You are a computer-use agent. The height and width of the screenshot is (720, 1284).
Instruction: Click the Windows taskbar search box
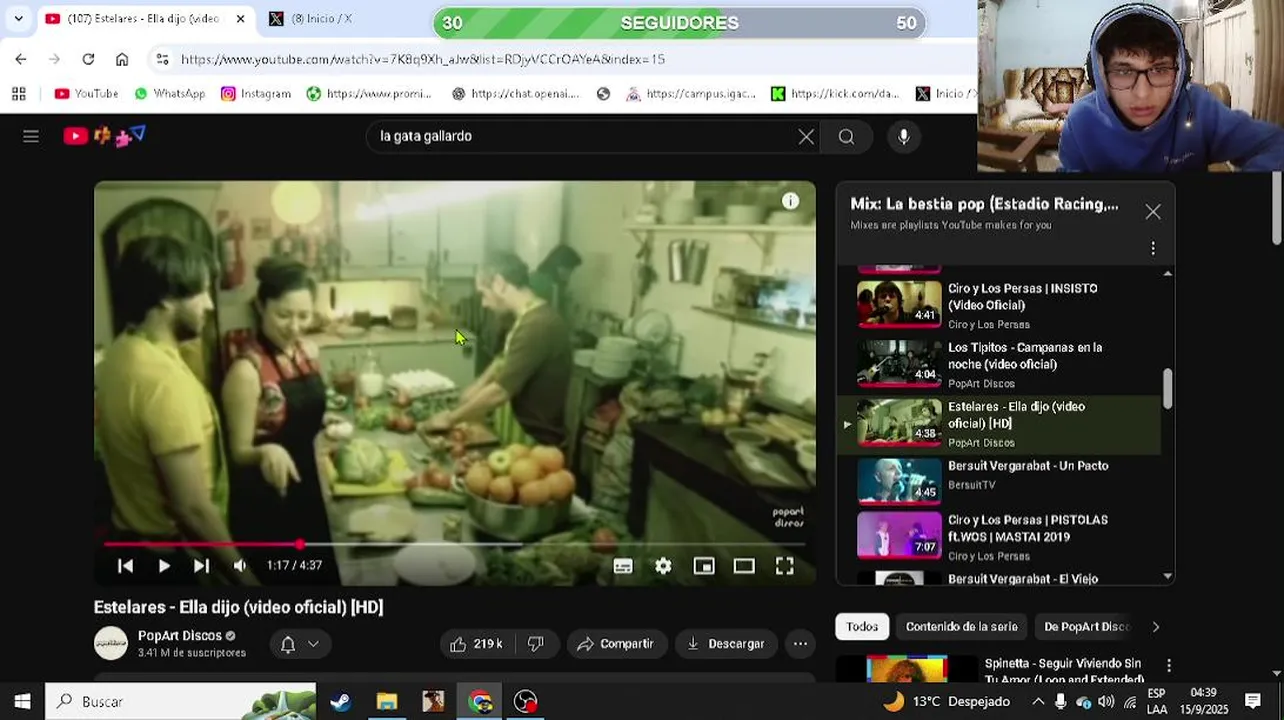[x=180, y=702]
